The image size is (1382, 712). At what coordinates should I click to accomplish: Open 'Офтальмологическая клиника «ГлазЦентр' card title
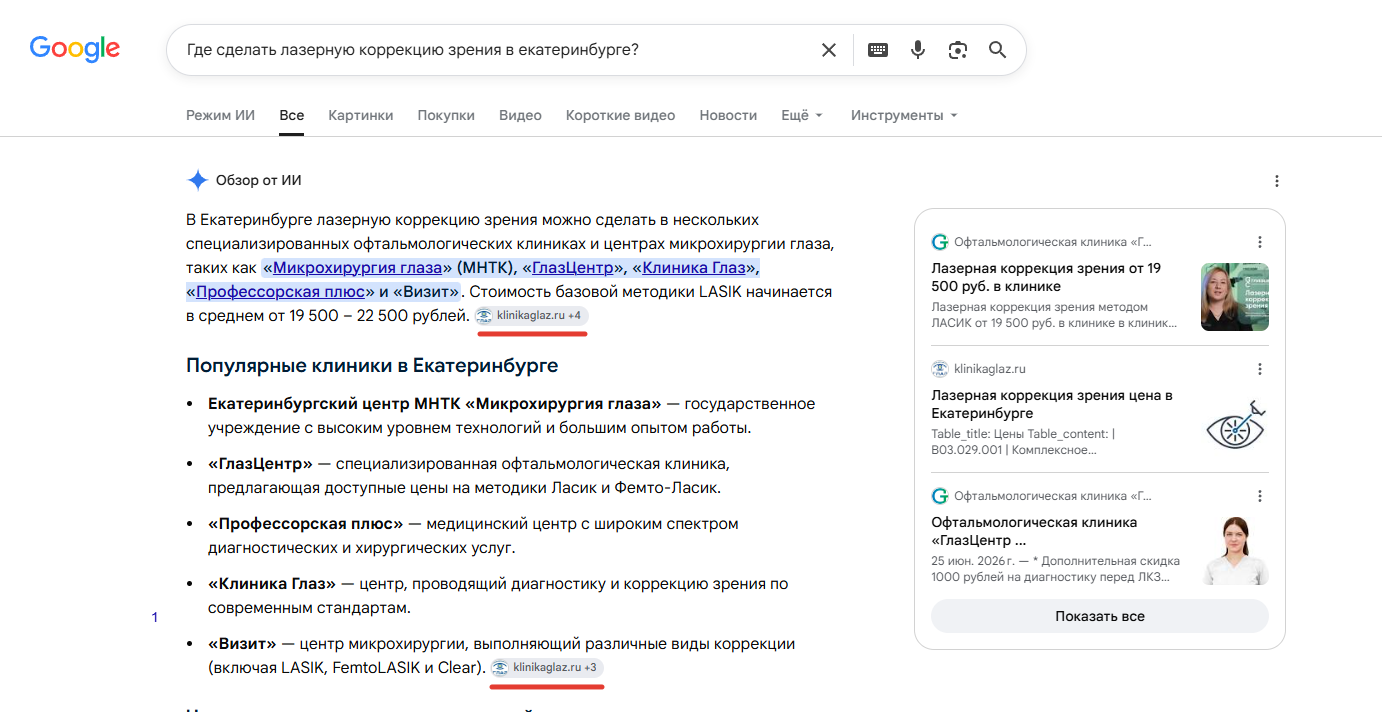(1034, 531)
